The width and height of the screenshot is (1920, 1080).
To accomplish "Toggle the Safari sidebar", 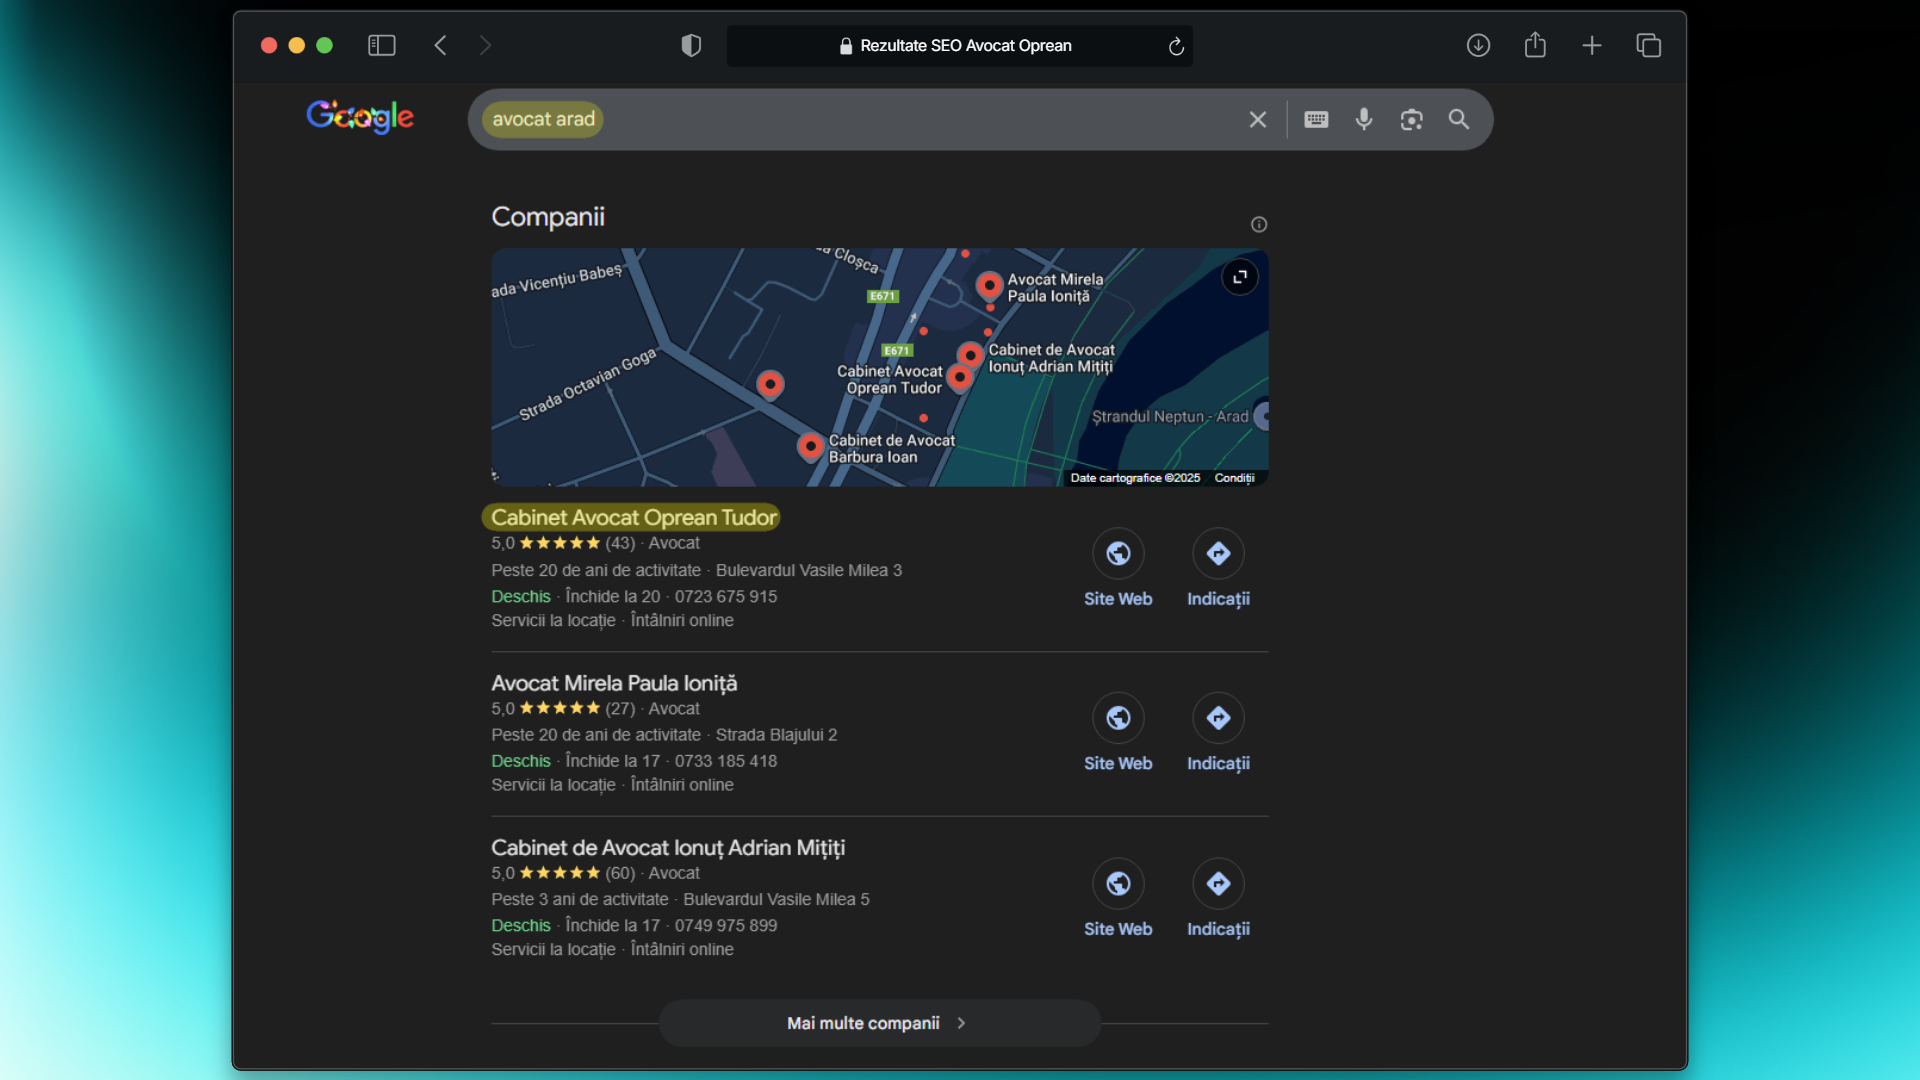I will 381,45.
